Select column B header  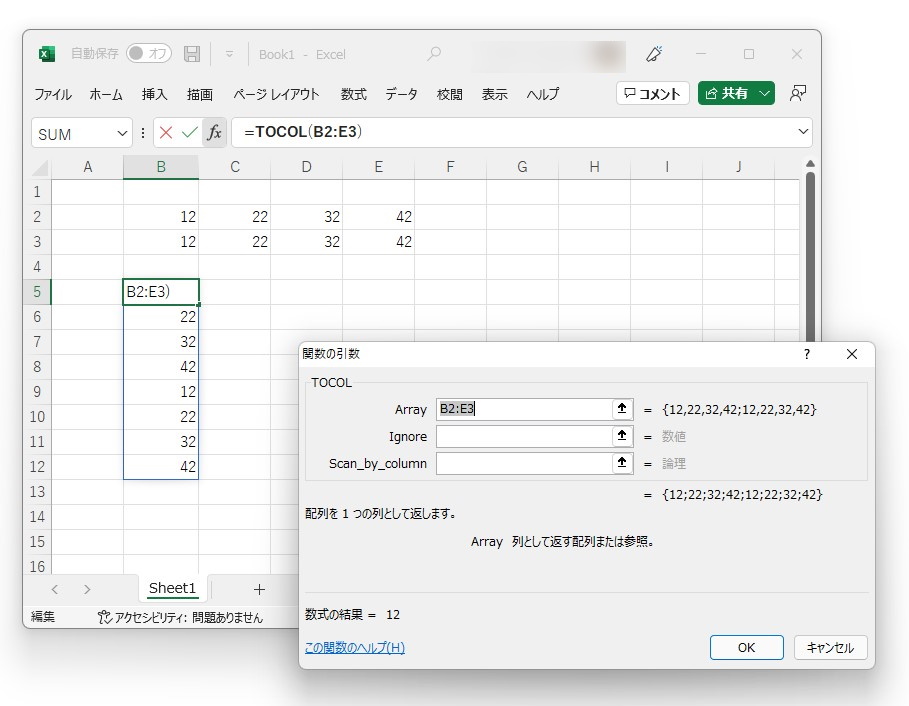(161, 167)
